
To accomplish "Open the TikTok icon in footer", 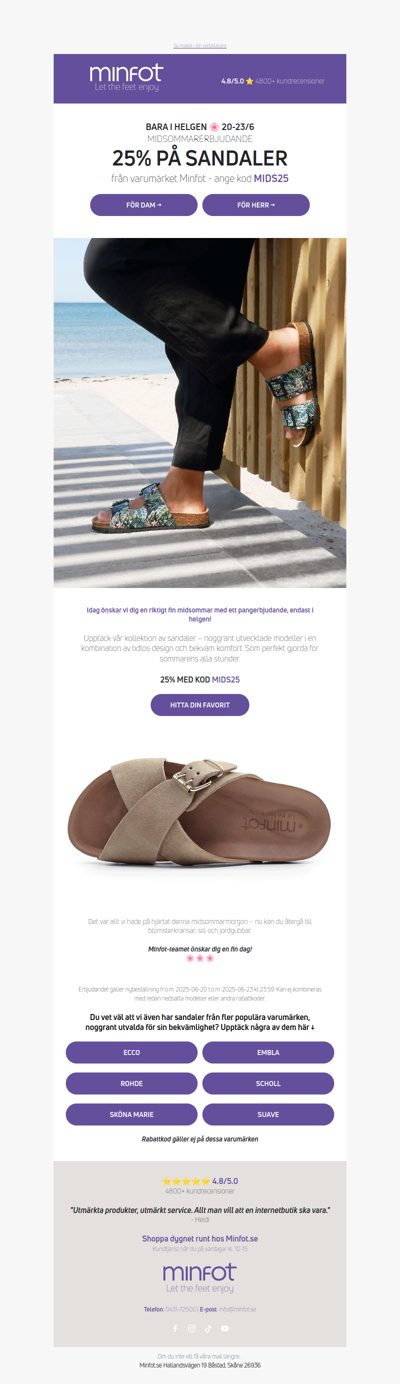I will [x=208, y=1329].
